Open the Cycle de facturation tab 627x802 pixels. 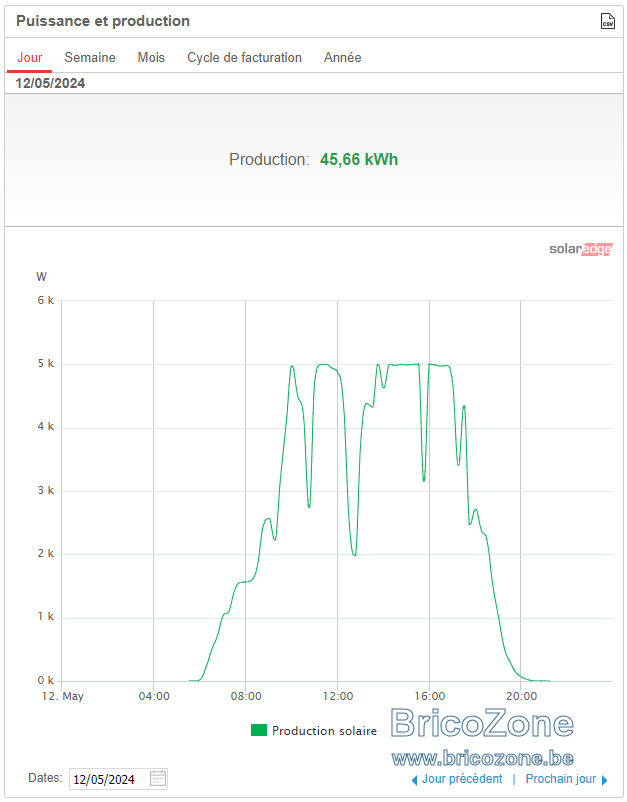pos(244,57)
